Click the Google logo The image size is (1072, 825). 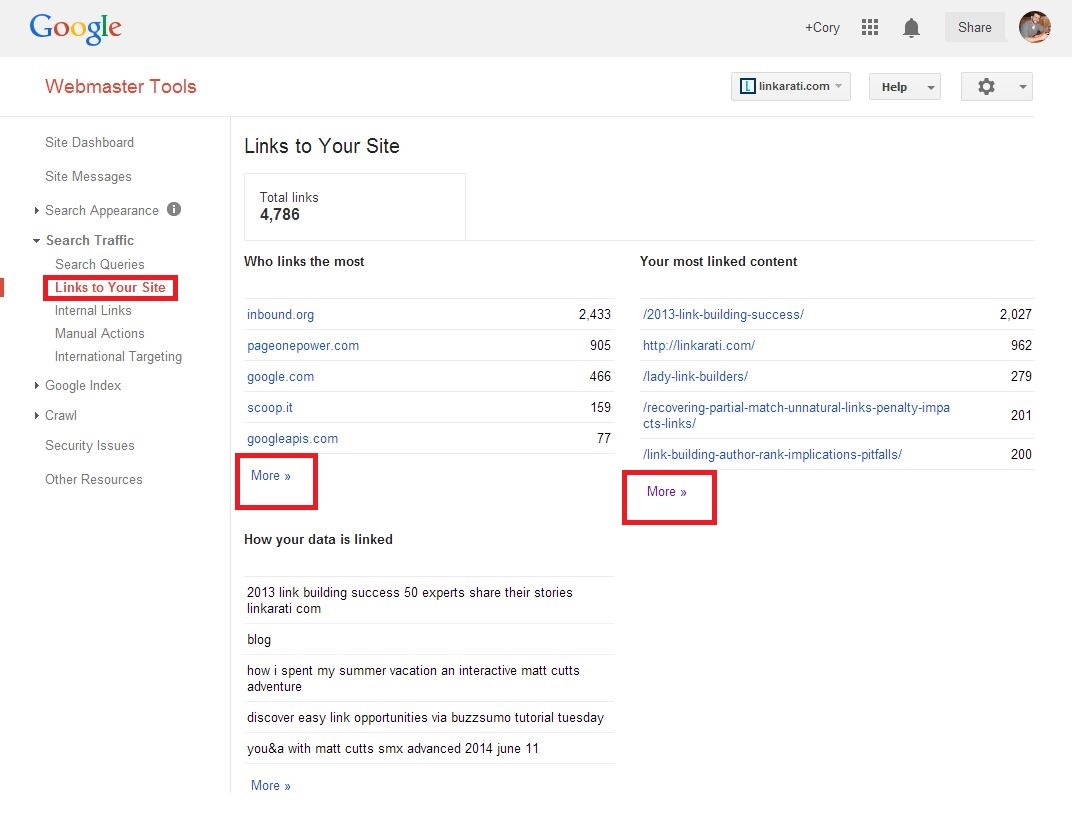point(76,28)
